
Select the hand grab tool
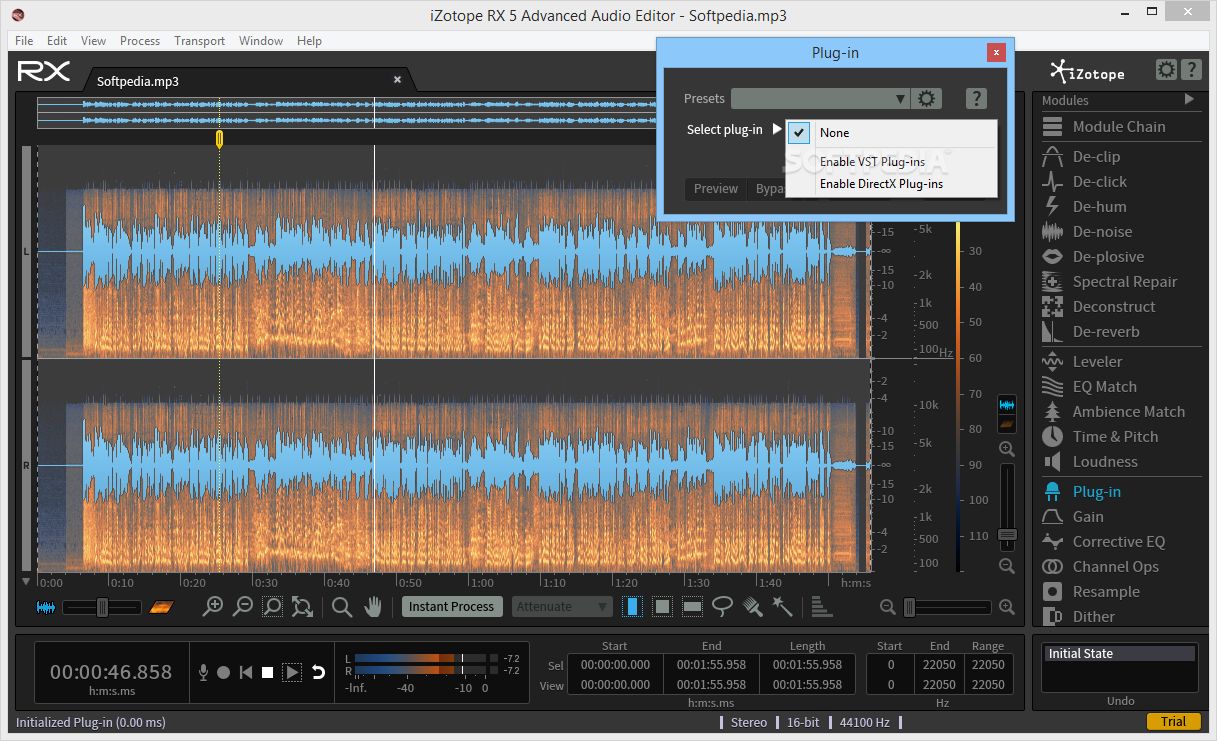[x=373, y=606]
